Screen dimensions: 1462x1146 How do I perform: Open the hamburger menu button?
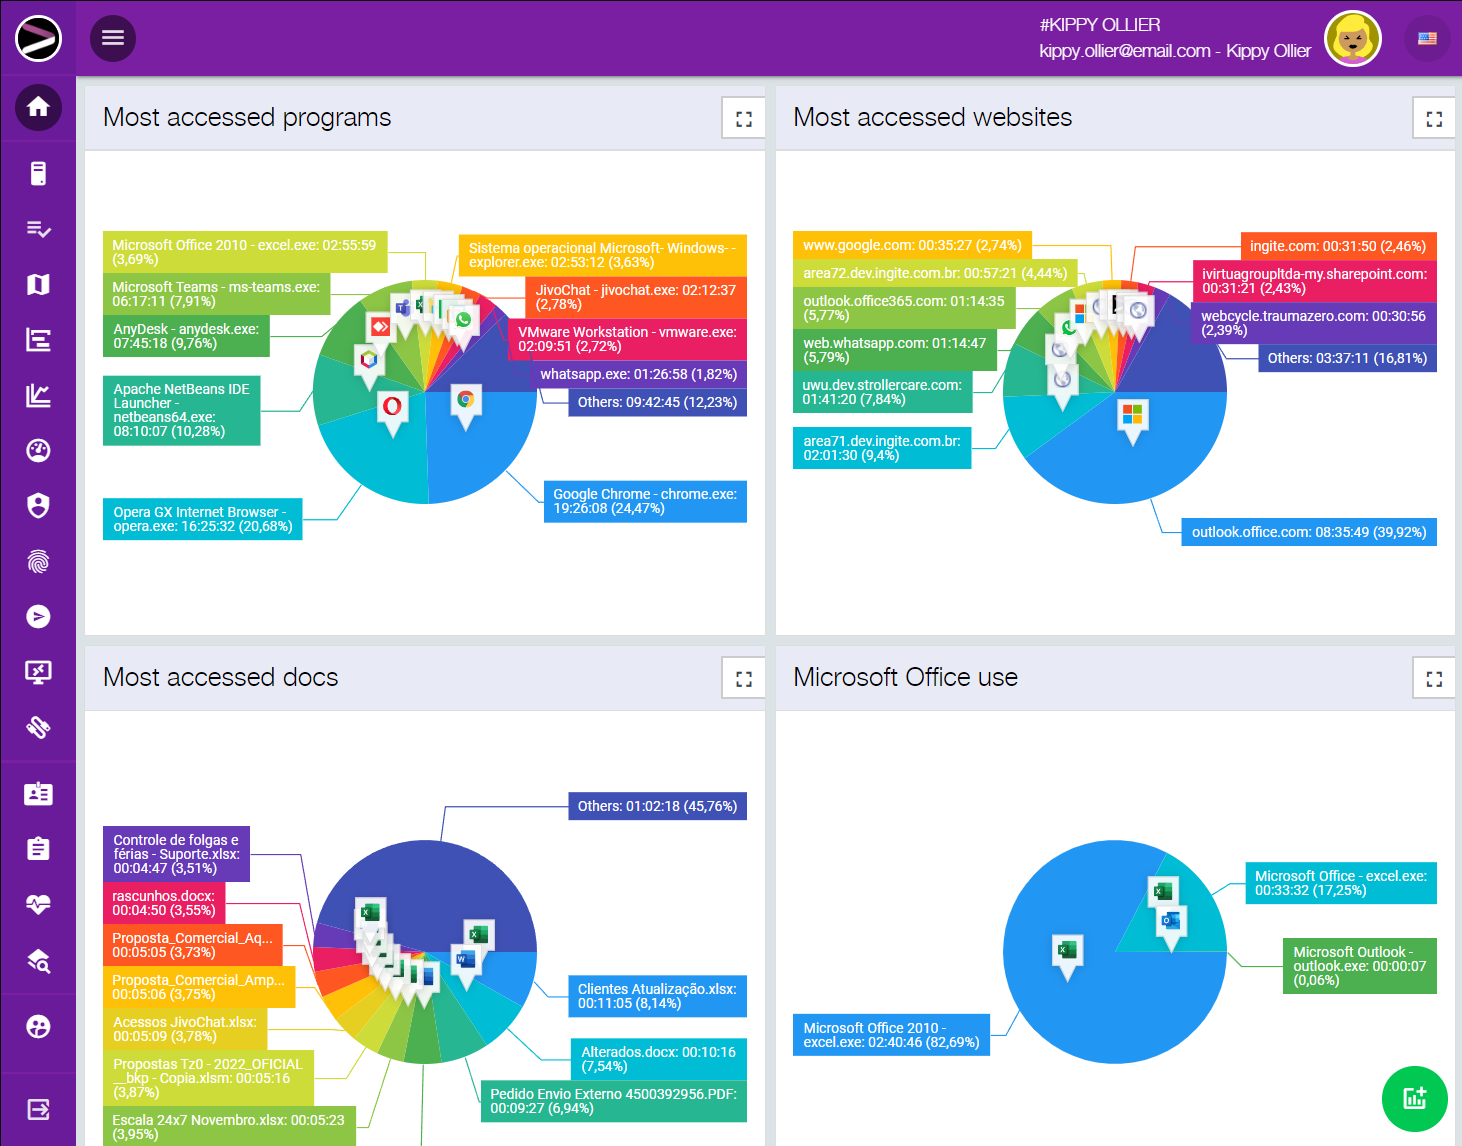click(113, 38)
